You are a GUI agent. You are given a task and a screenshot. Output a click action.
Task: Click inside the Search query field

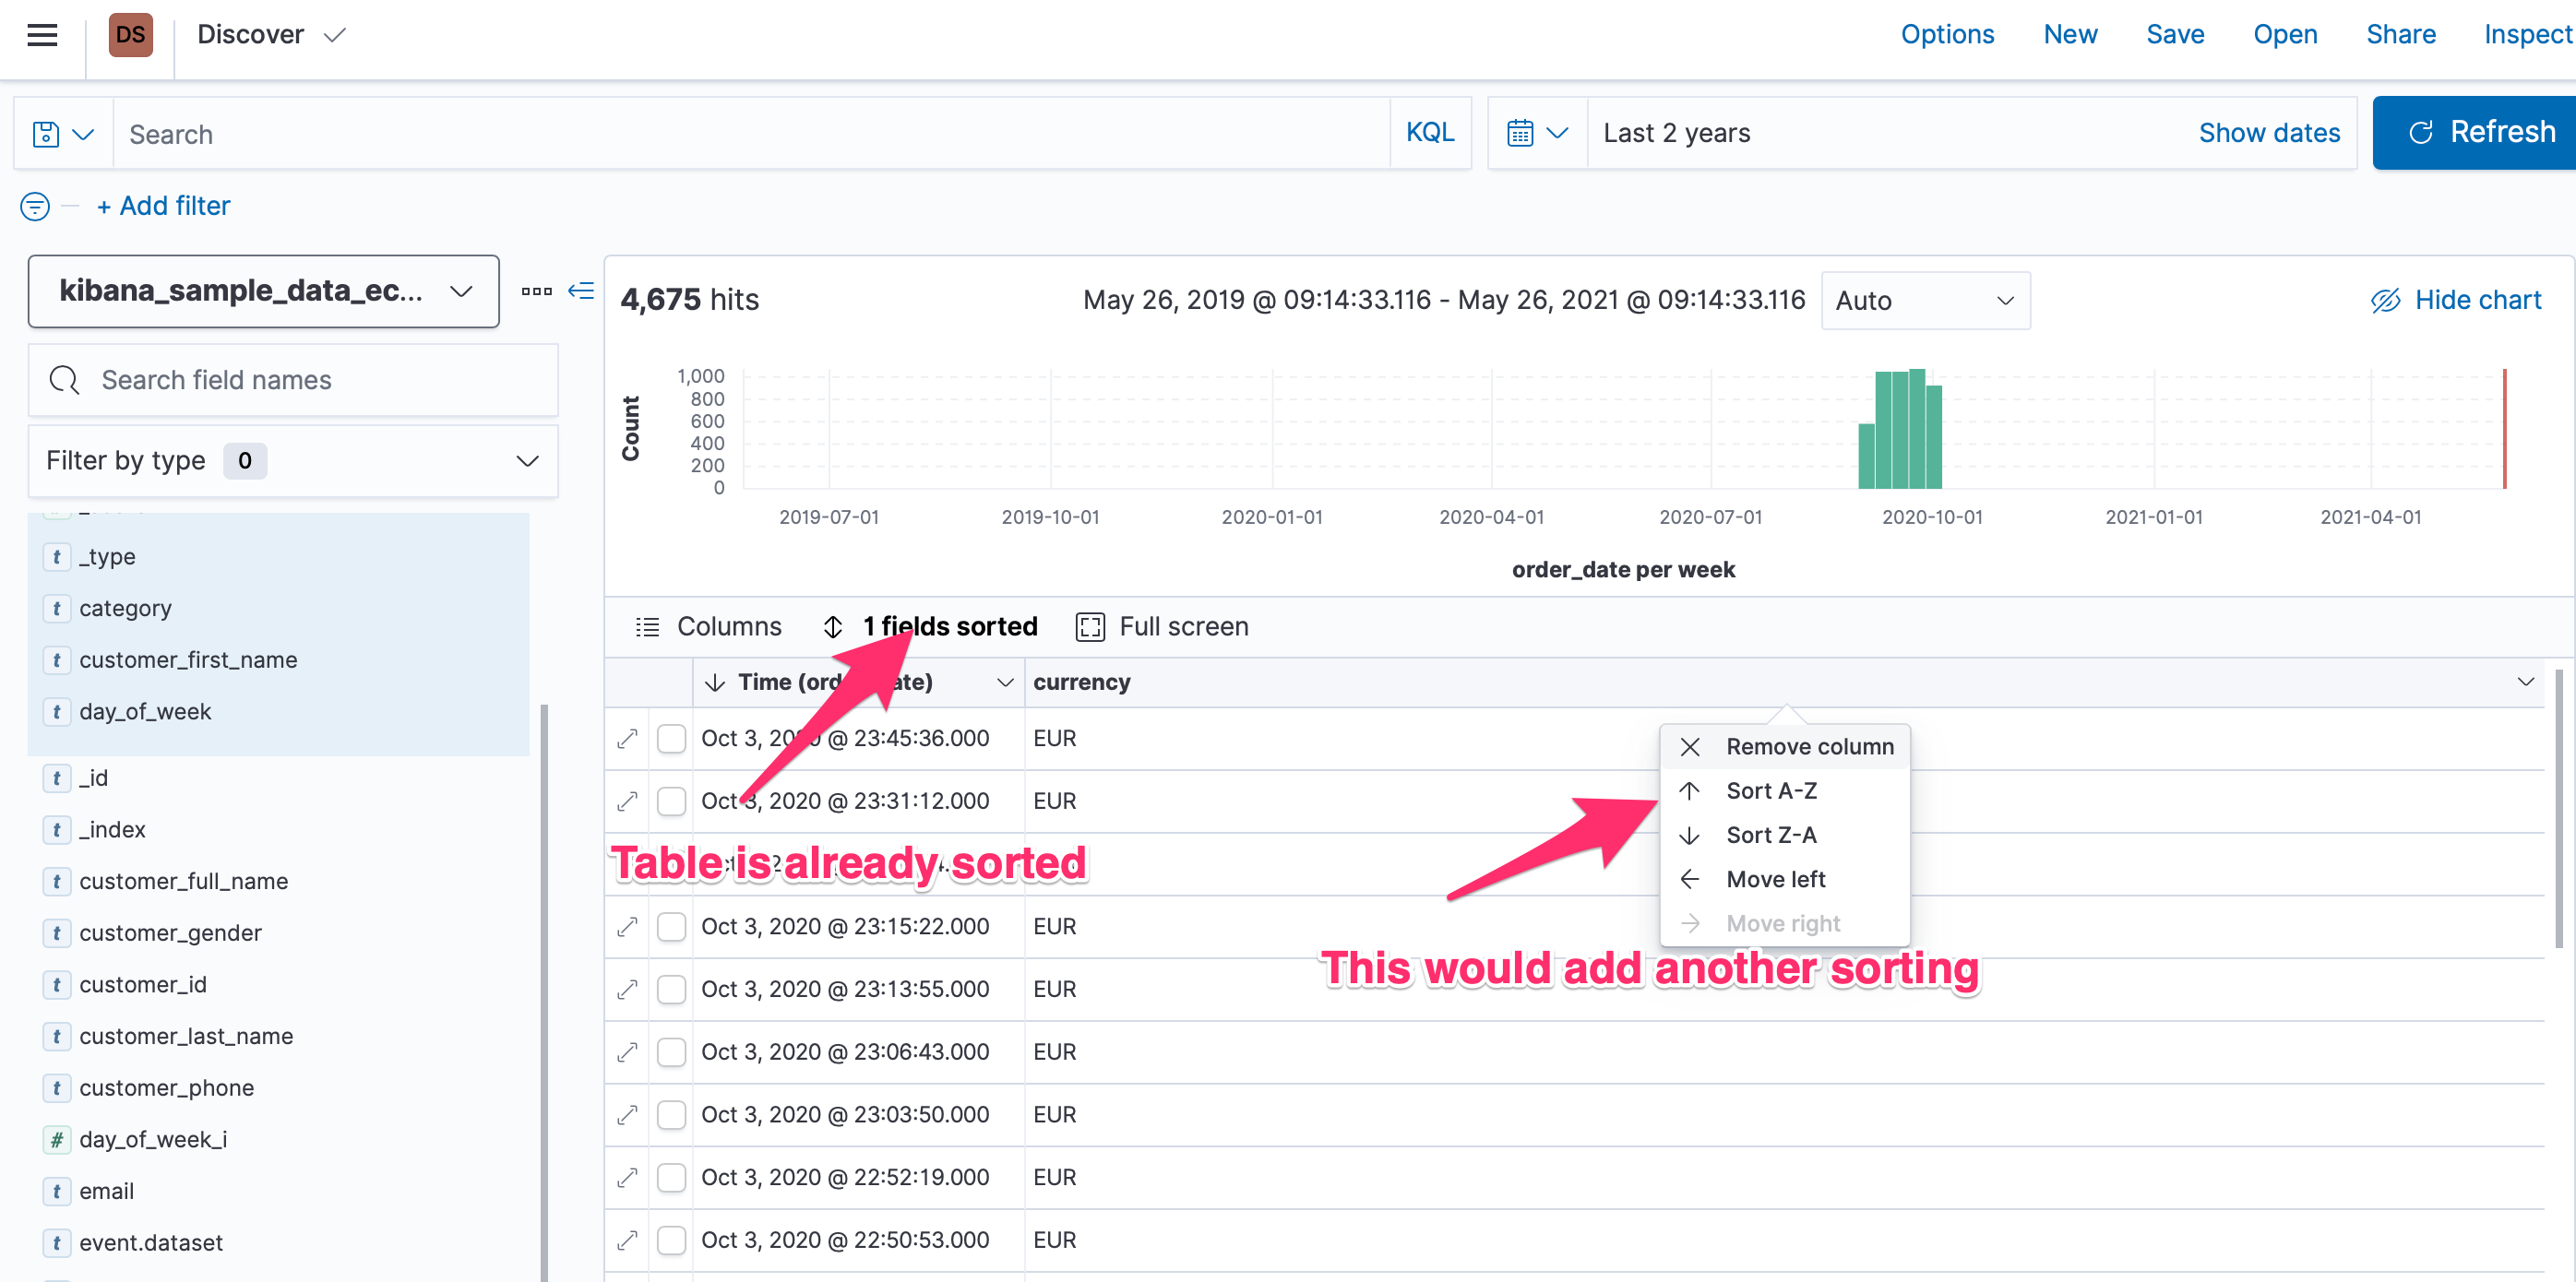tap(700, 132)
